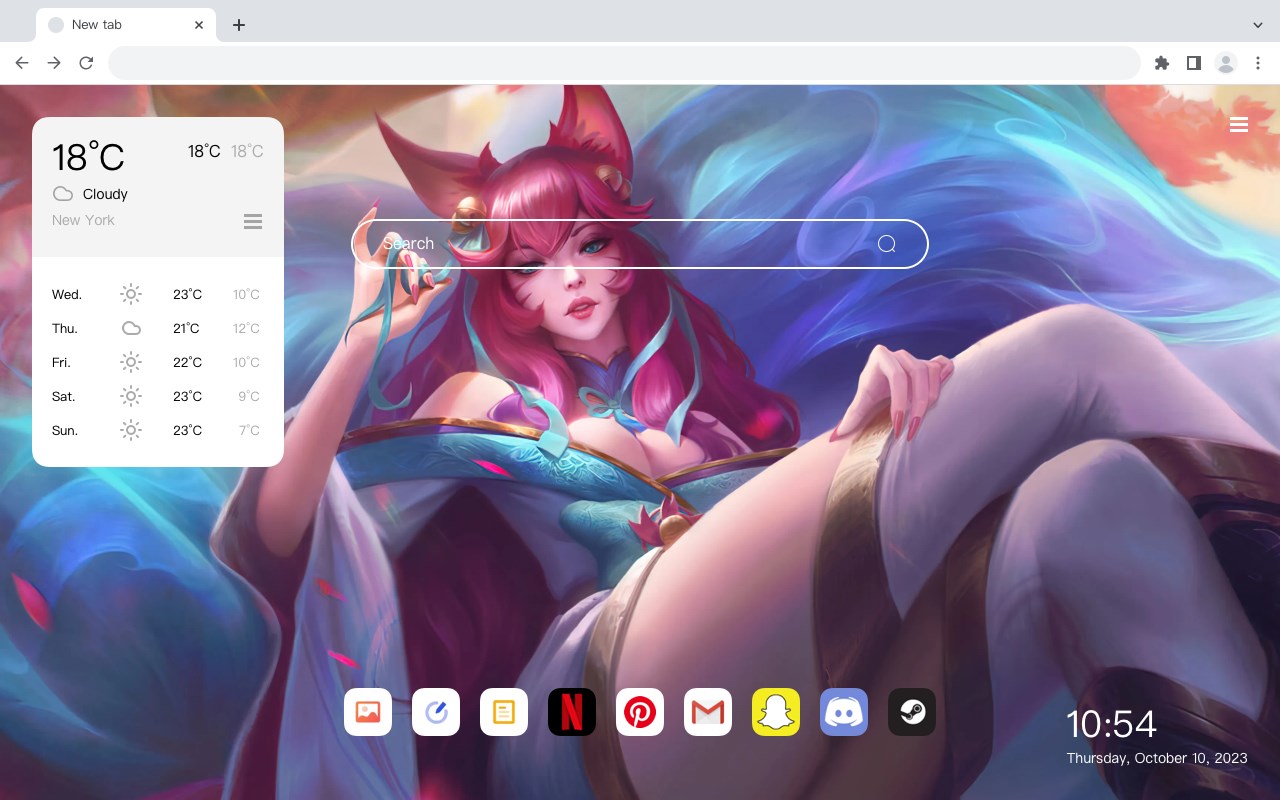Click the 21°C high for Thursday
This screenshot has height=800, width=1280.
186,328
